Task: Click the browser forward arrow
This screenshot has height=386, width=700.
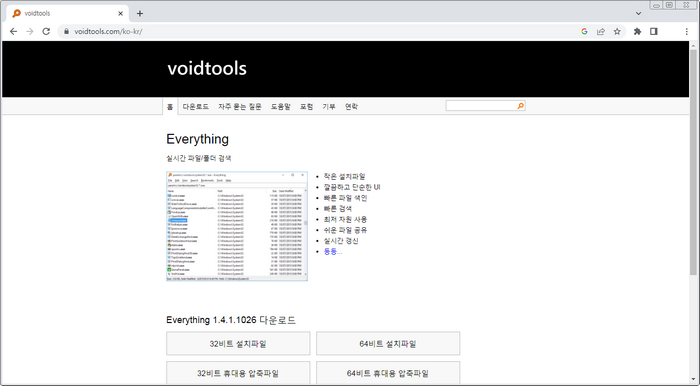Action: coord(29,31)
